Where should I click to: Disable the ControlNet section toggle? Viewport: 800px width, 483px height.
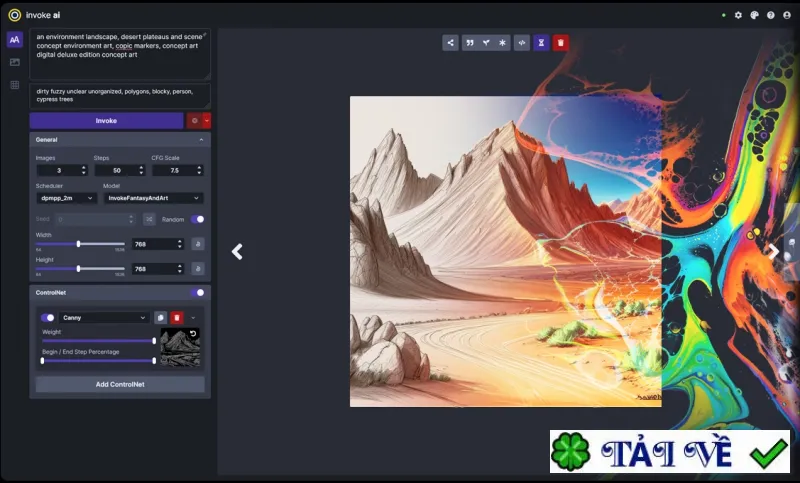tap(197, 292)
